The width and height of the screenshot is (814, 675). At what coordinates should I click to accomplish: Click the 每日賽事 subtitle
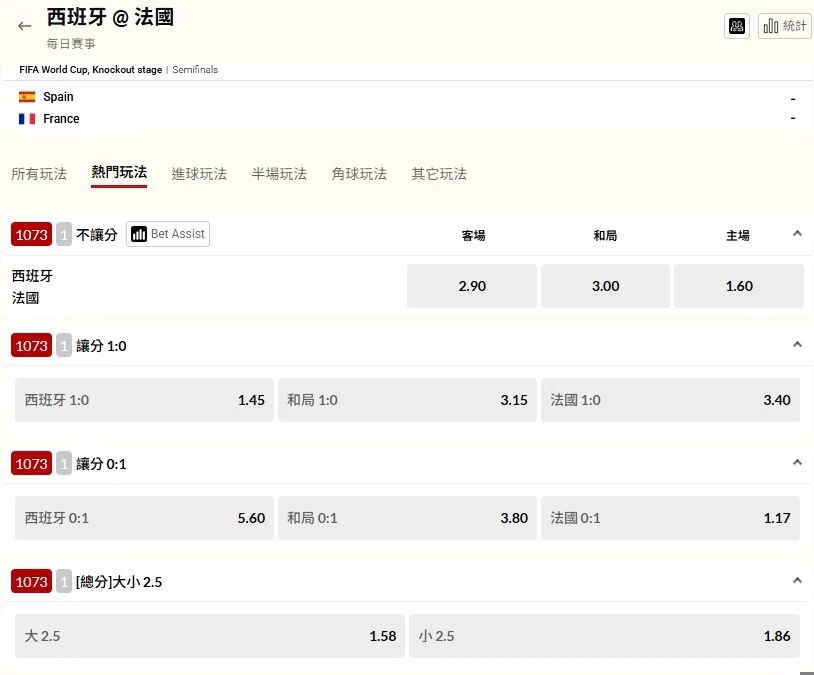coord(71,44)
